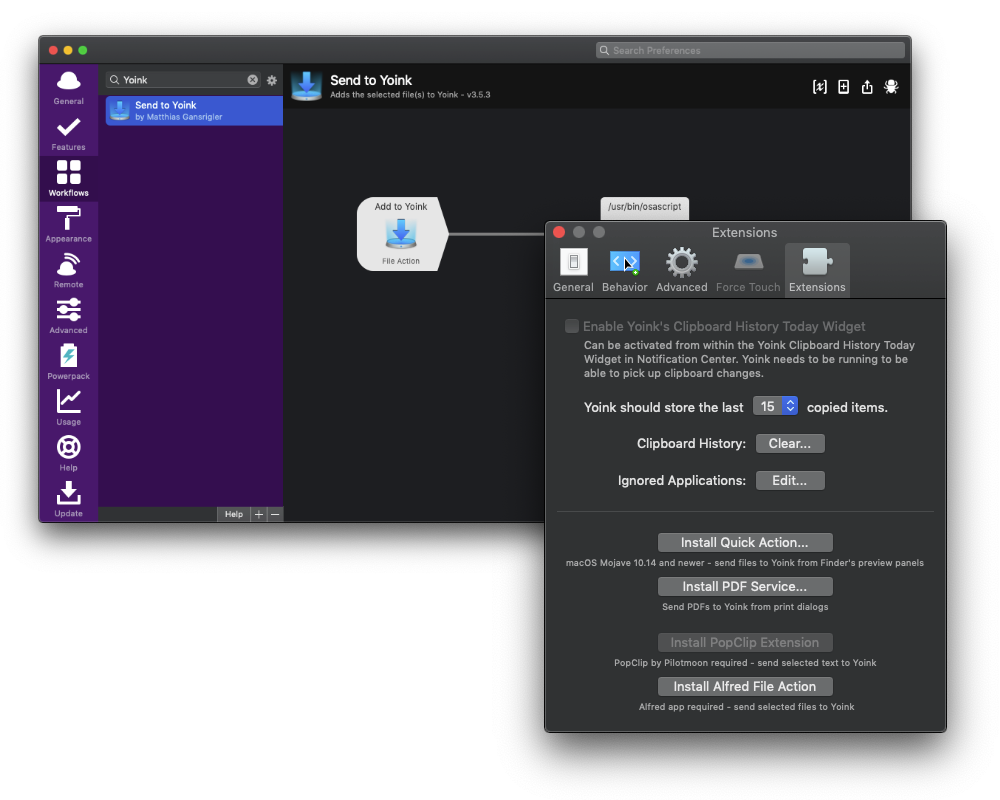The image size is (1000, 800).
Task: Open Alfred Remote section
Action: pyautogui.click(x=68, y=270)
